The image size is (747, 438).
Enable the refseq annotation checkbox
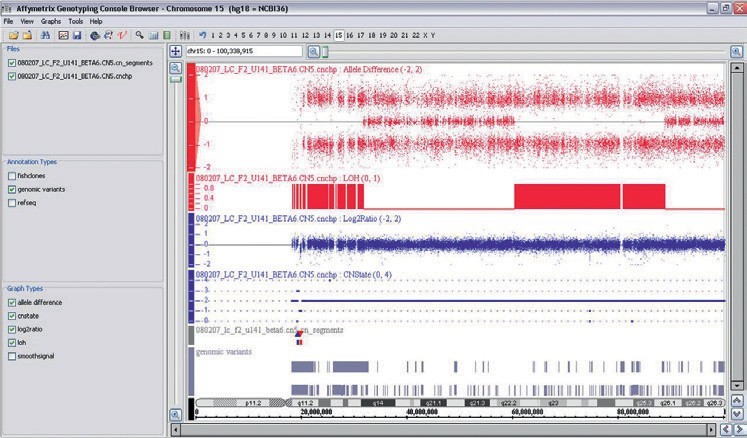click(12, 203)
